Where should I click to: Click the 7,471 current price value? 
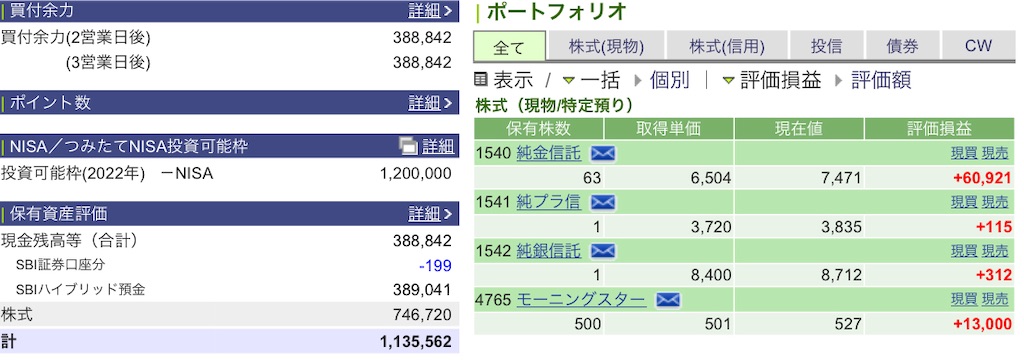(x=842, y=178)
